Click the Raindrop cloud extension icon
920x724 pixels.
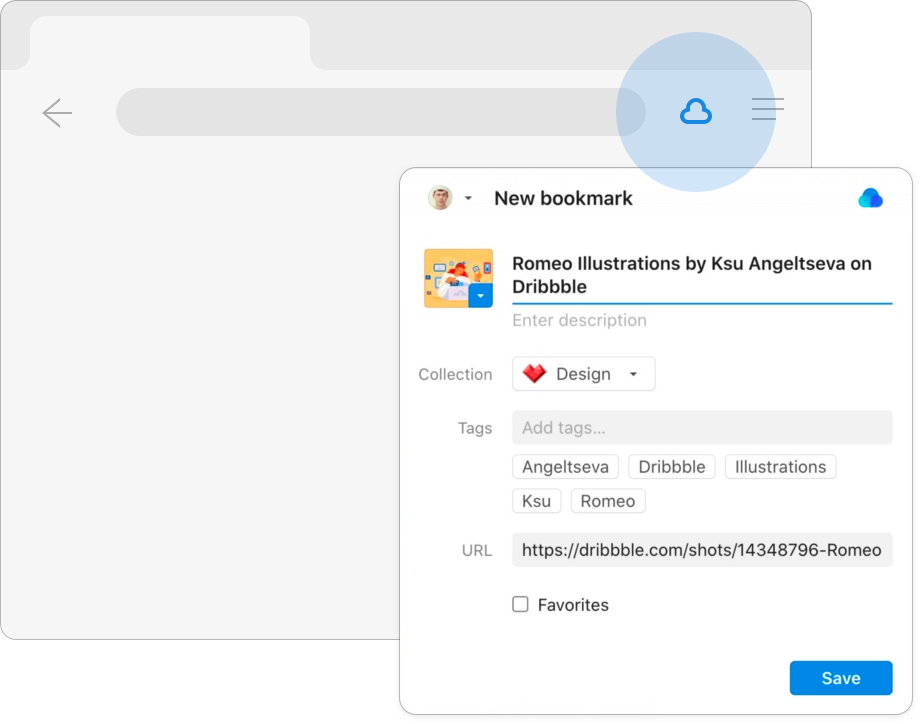pyautogui.click(x=695, y=112)
